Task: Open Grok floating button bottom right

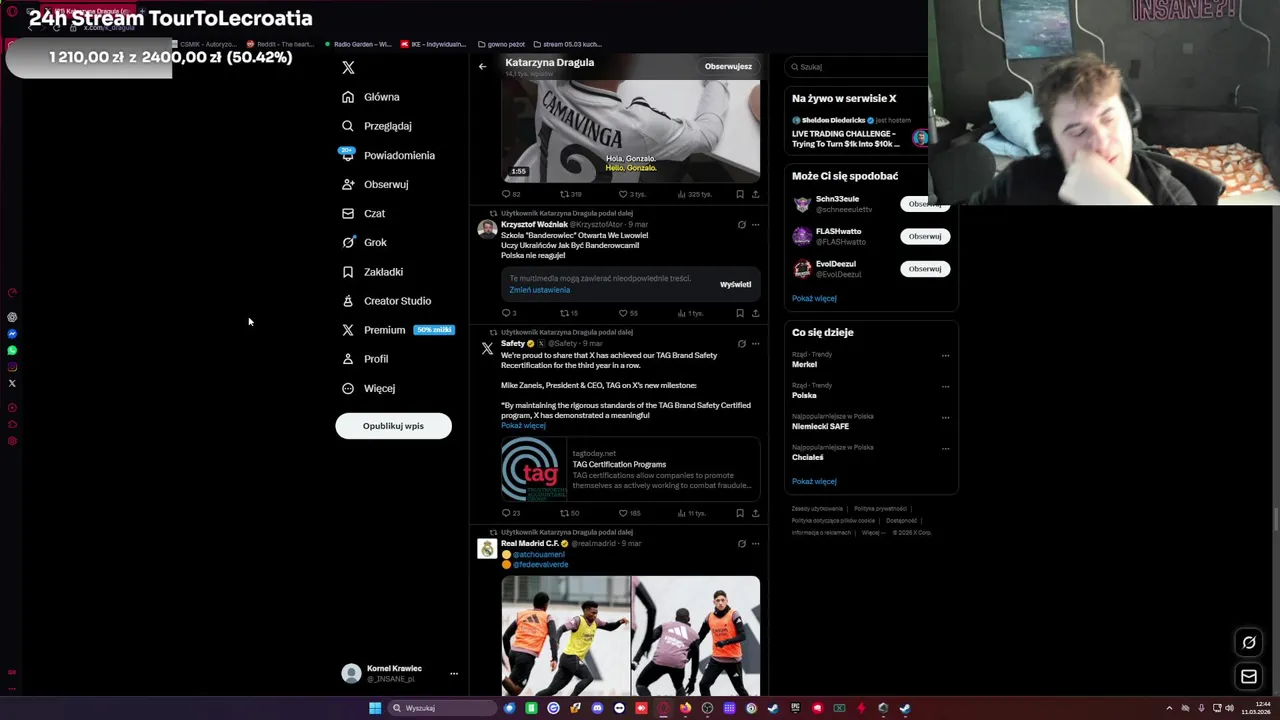Action: (1249, 643)
